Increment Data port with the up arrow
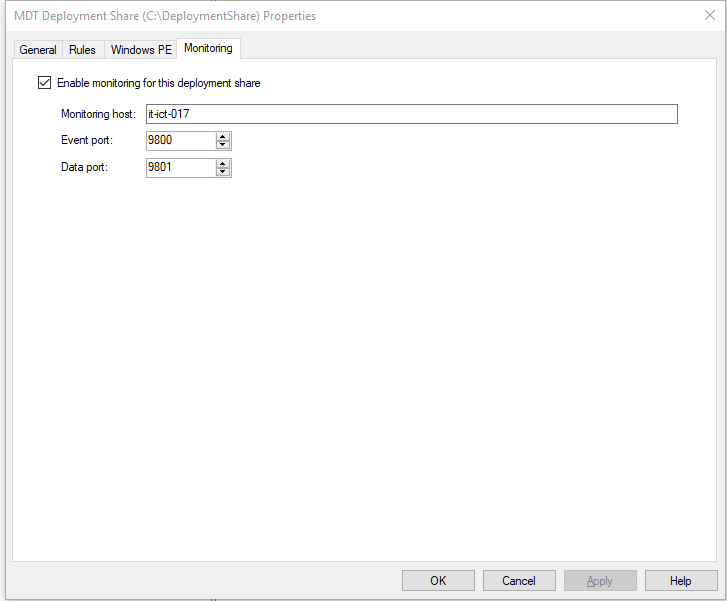This screenshot has height=601, width=727. (x=223, y=164)
